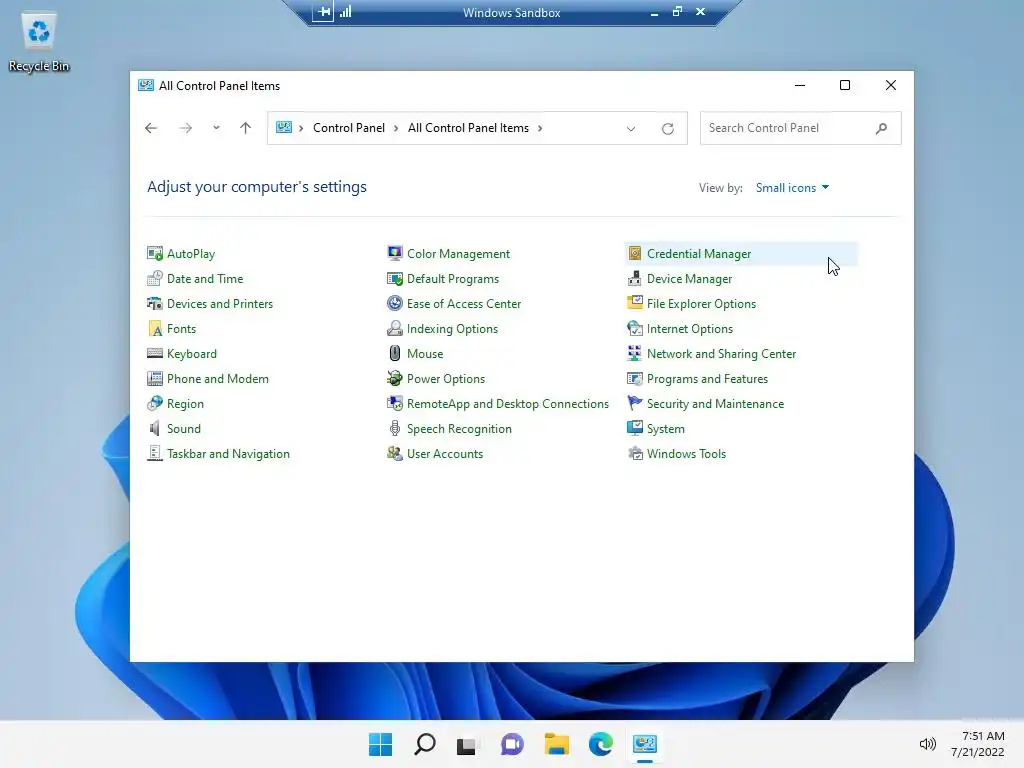The width and height of the screenshot is (1024, 768).
Task: Go forward using the forward arrow
Action: click(x=186, y=128)
